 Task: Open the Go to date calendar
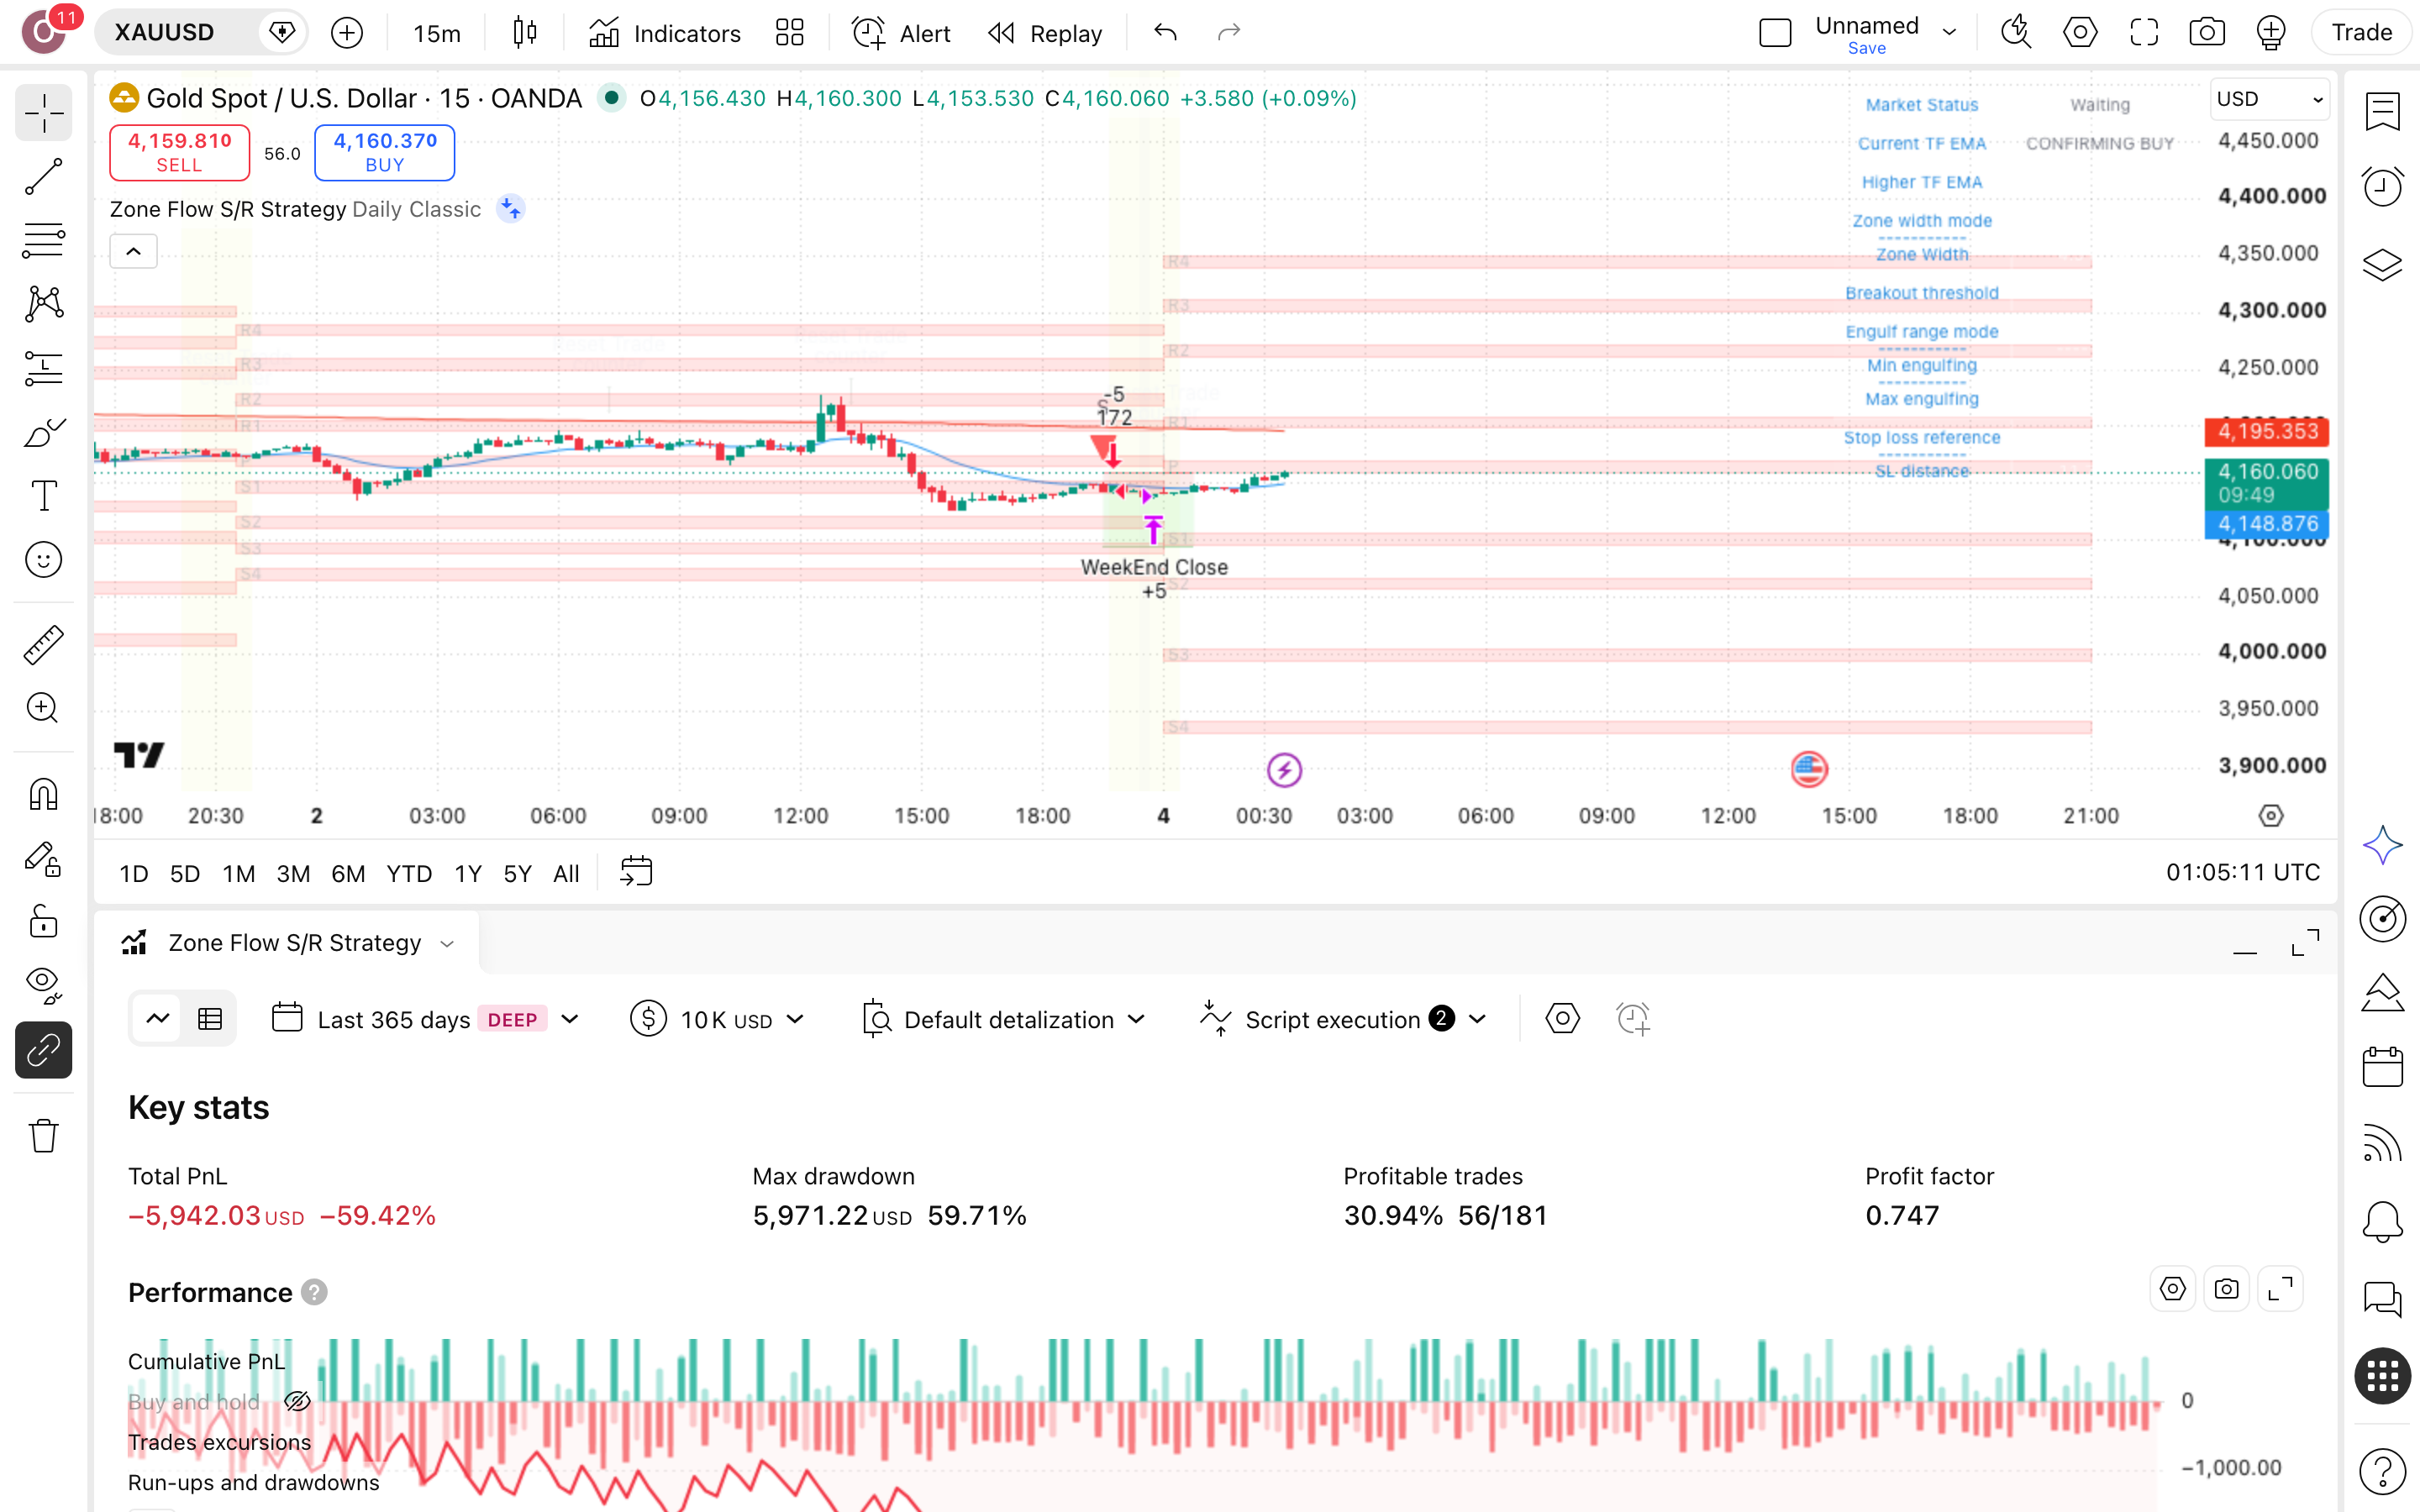(636, 871)
